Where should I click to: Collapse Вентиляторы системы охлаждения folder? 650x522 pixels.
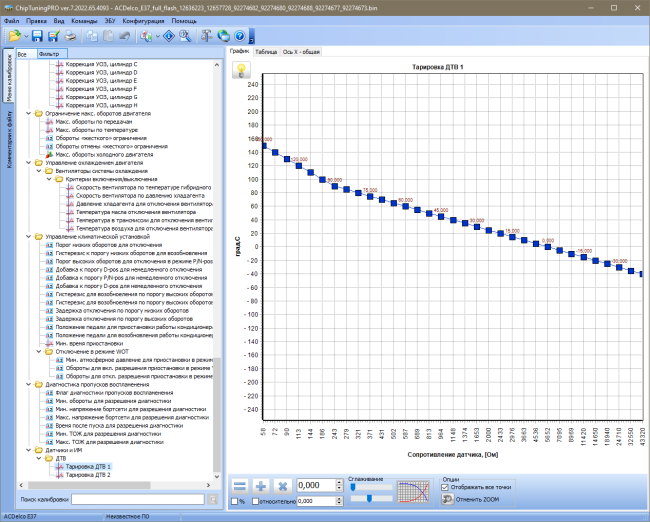point(39,171)
